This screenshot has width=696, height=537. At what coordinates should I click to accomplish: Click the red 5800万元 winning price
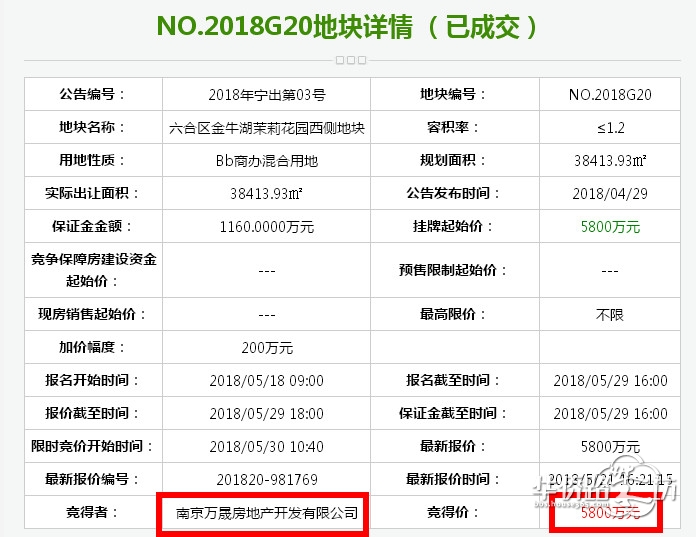click(610, 513)
